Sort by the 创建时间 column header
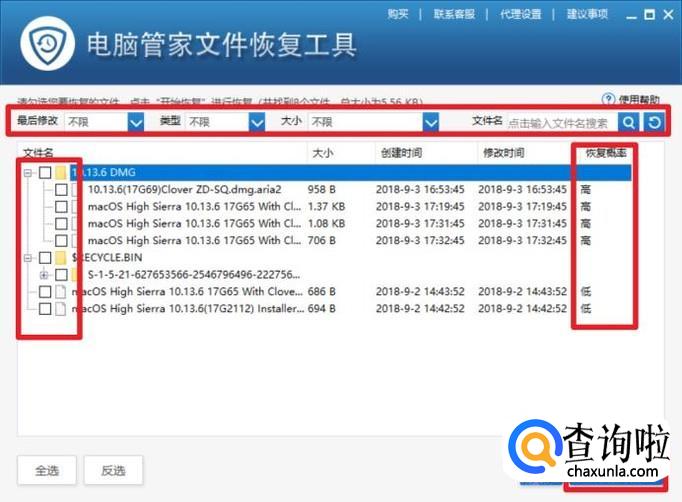The height and width of the screenshot is (502, 682). click(401, 153)
